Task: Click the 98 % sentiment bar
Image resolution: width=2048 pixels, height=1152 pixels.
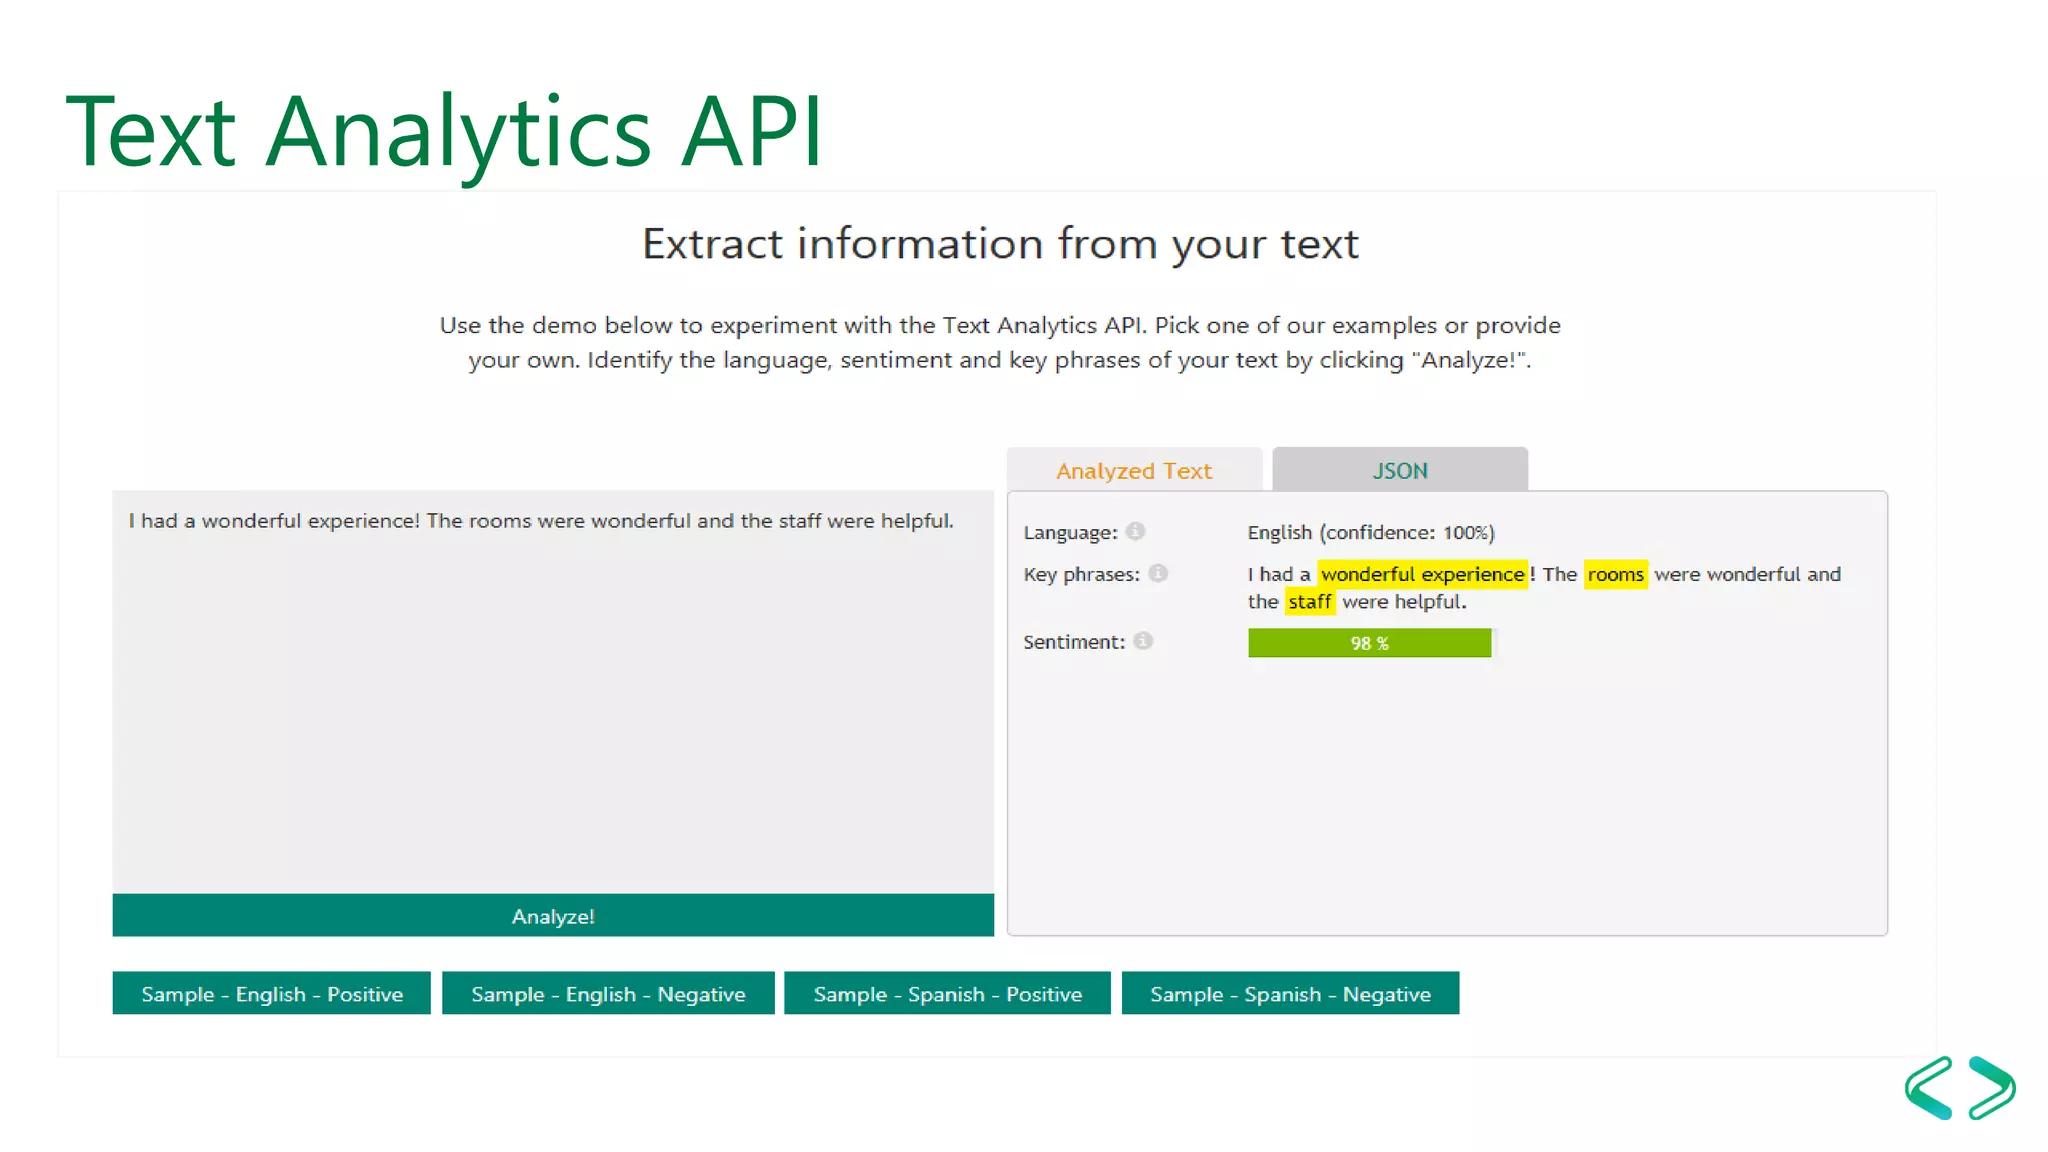Action: coord(1369,643)
